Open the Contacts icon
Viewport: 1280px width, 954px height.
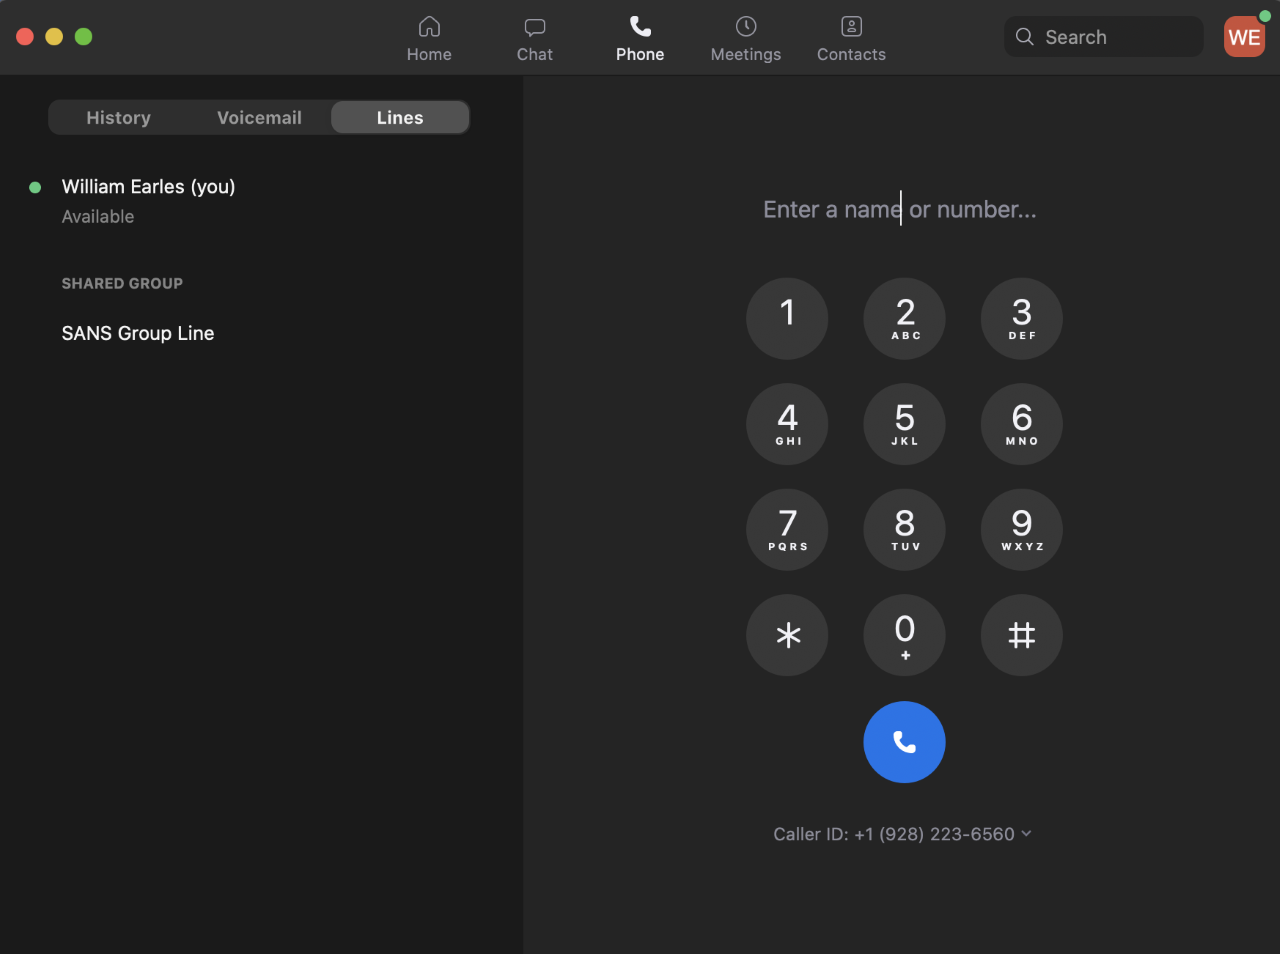[851, 27]
